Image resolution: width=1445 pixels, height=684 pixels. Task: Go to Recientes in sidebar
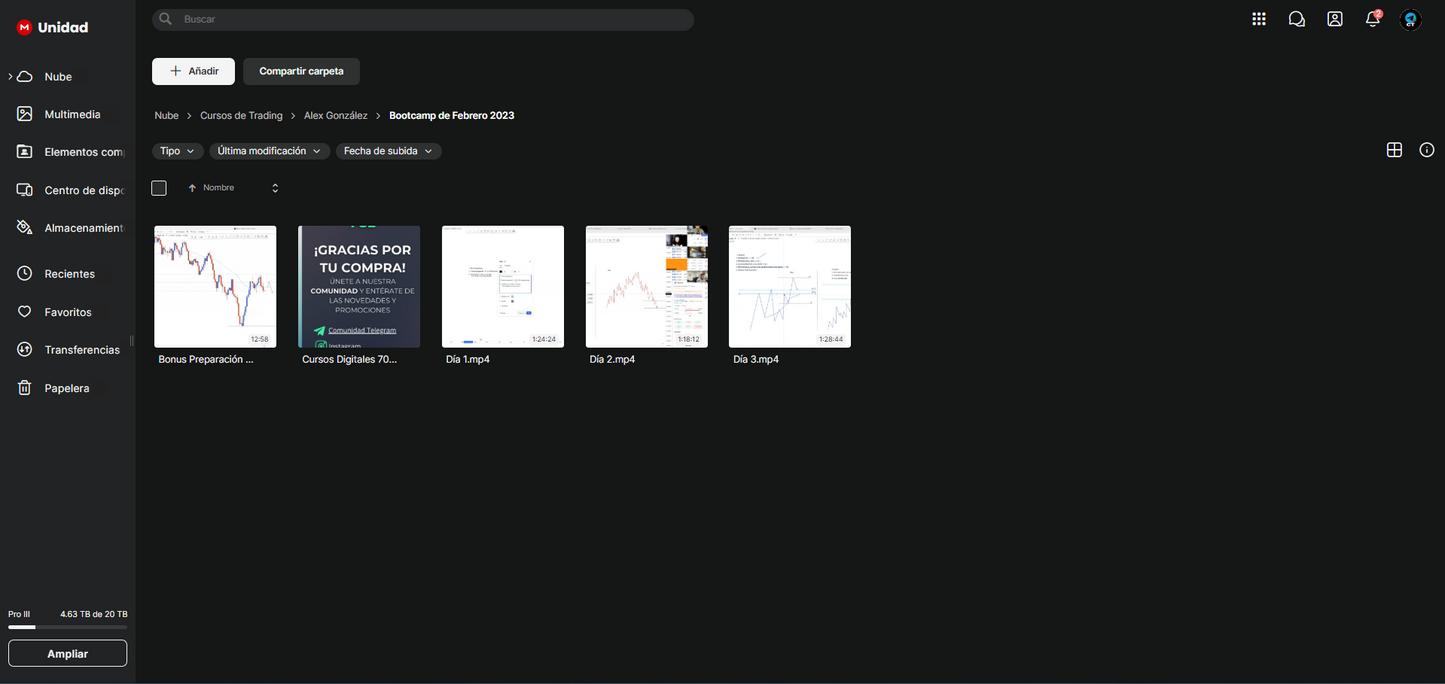point(69,274)
